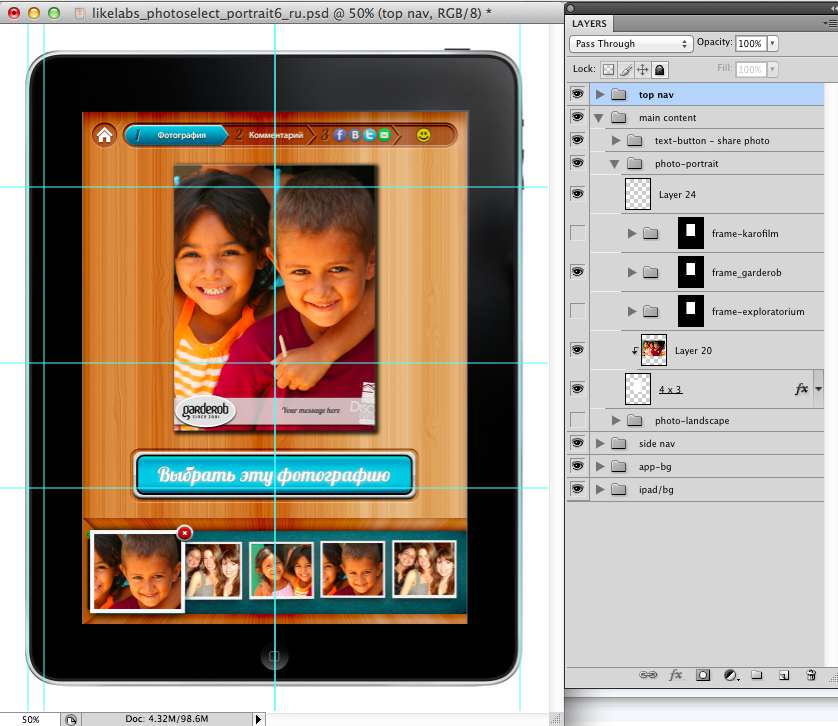The height and width of the screenshot is (726, 838).
Task: Collapse the main content layer group
Action: (x=600, y=118)
